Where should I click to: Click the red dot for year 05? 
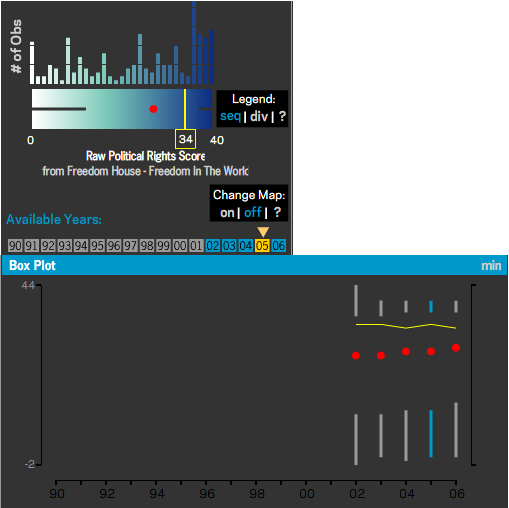431,351
